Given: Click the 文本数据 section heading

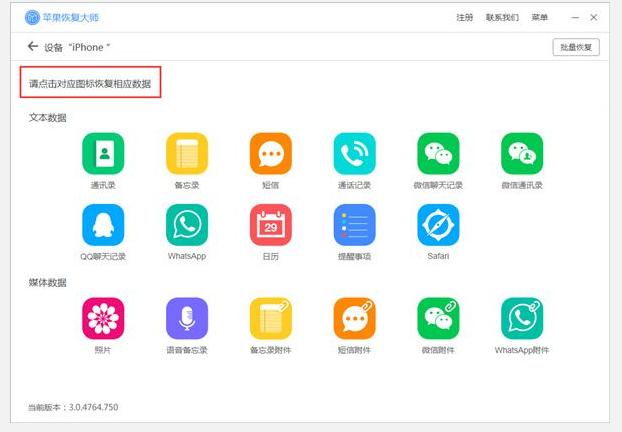Looking at the screenshot, I should (x=48, y=118).
